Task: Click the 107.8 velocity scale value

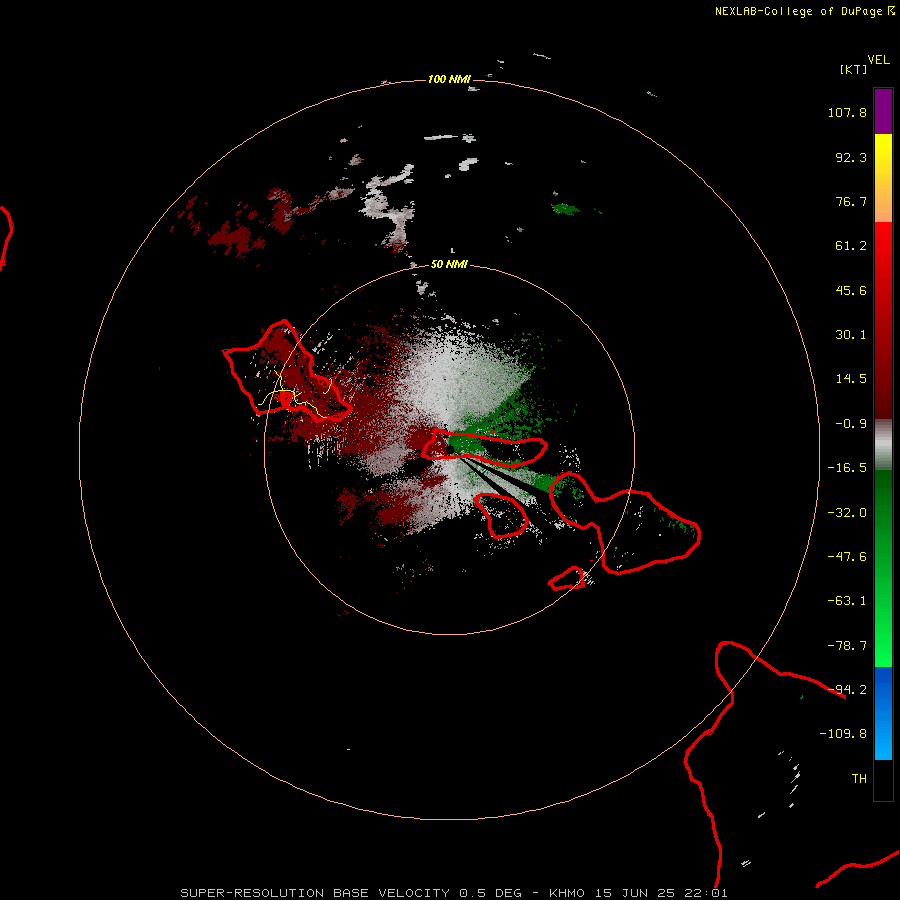Action: coord(847,112)
